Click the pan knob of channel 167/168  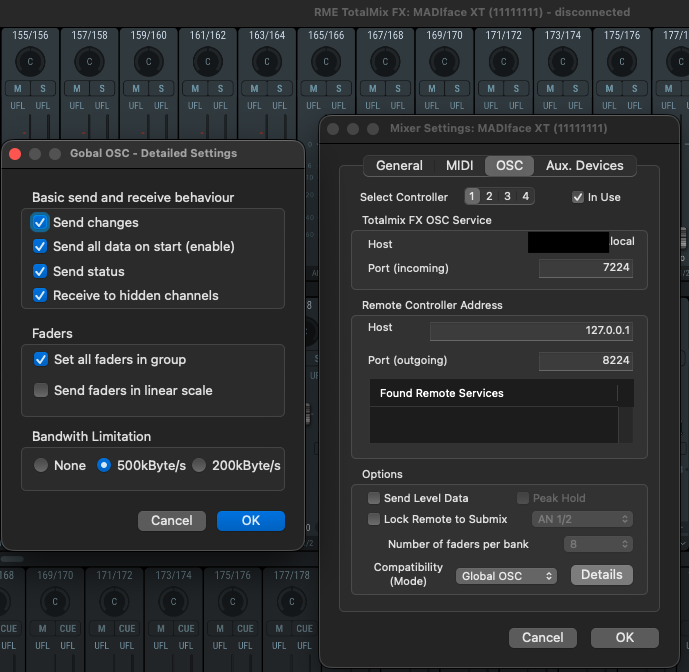tap(385, 62)
